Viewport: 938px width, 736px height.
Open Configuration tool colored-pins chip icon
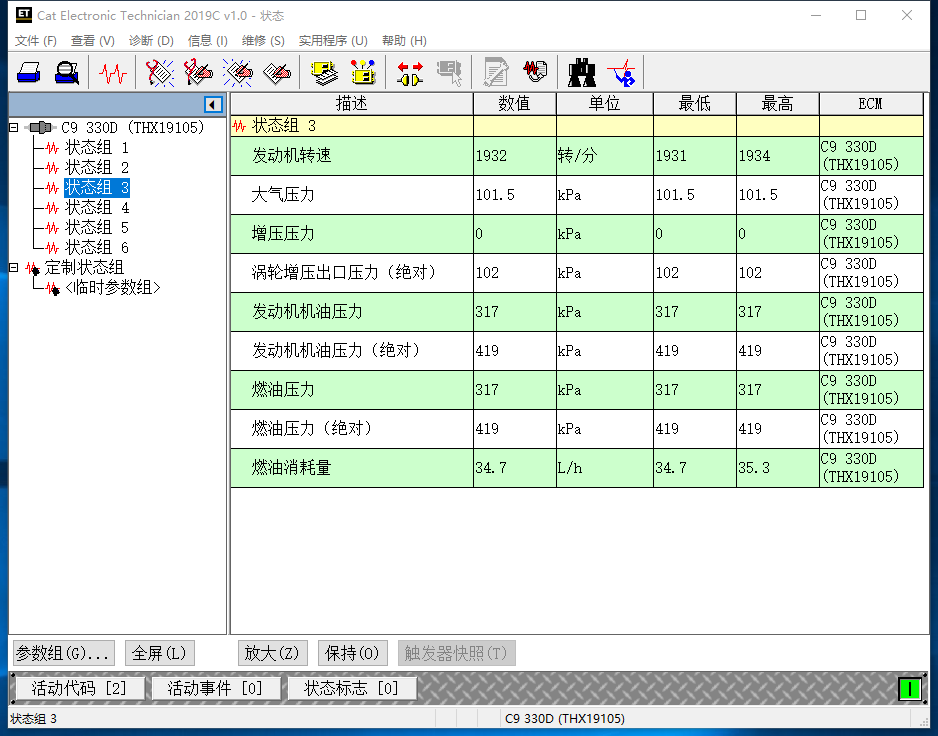coord(363,72)
